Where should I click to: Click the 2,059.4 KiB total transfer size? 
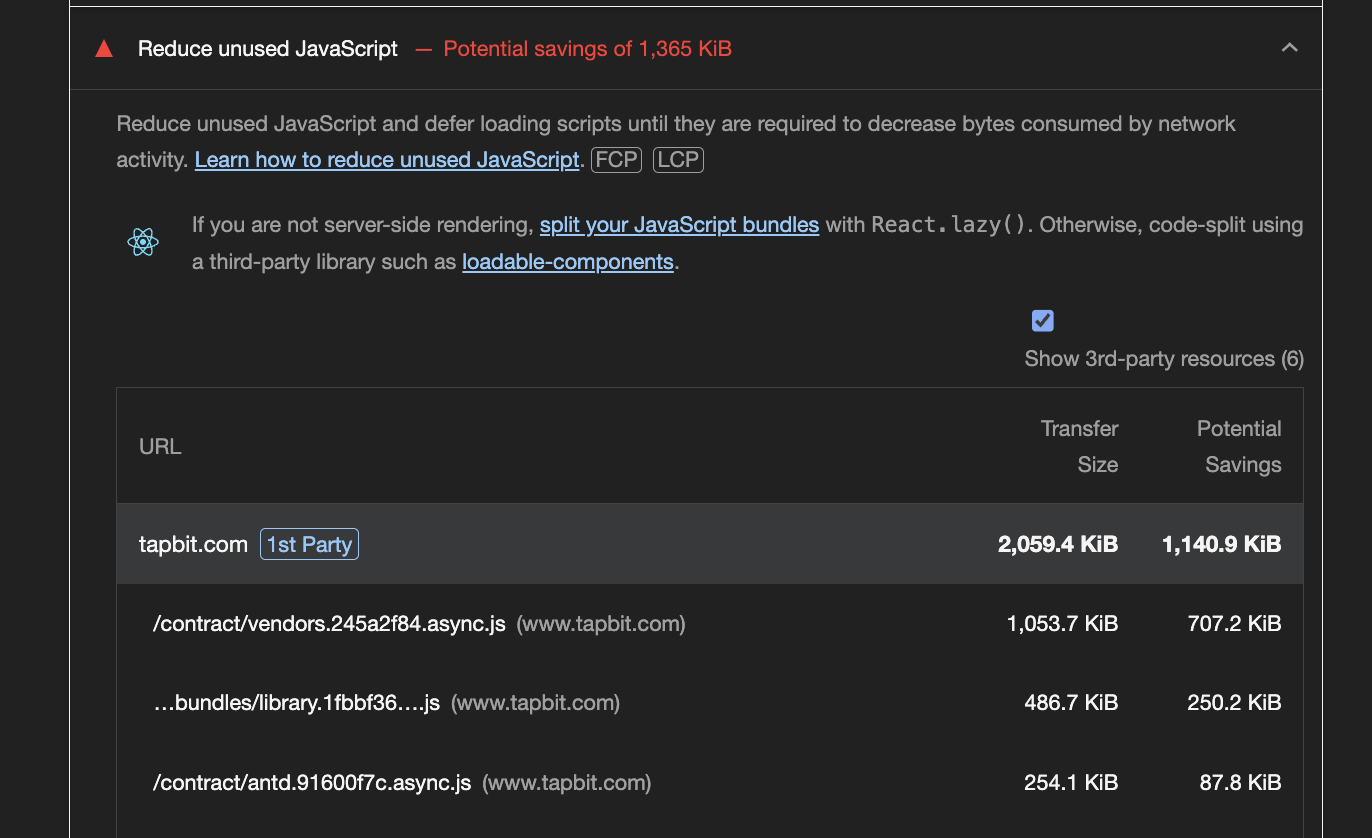[x=1058, y=544]
